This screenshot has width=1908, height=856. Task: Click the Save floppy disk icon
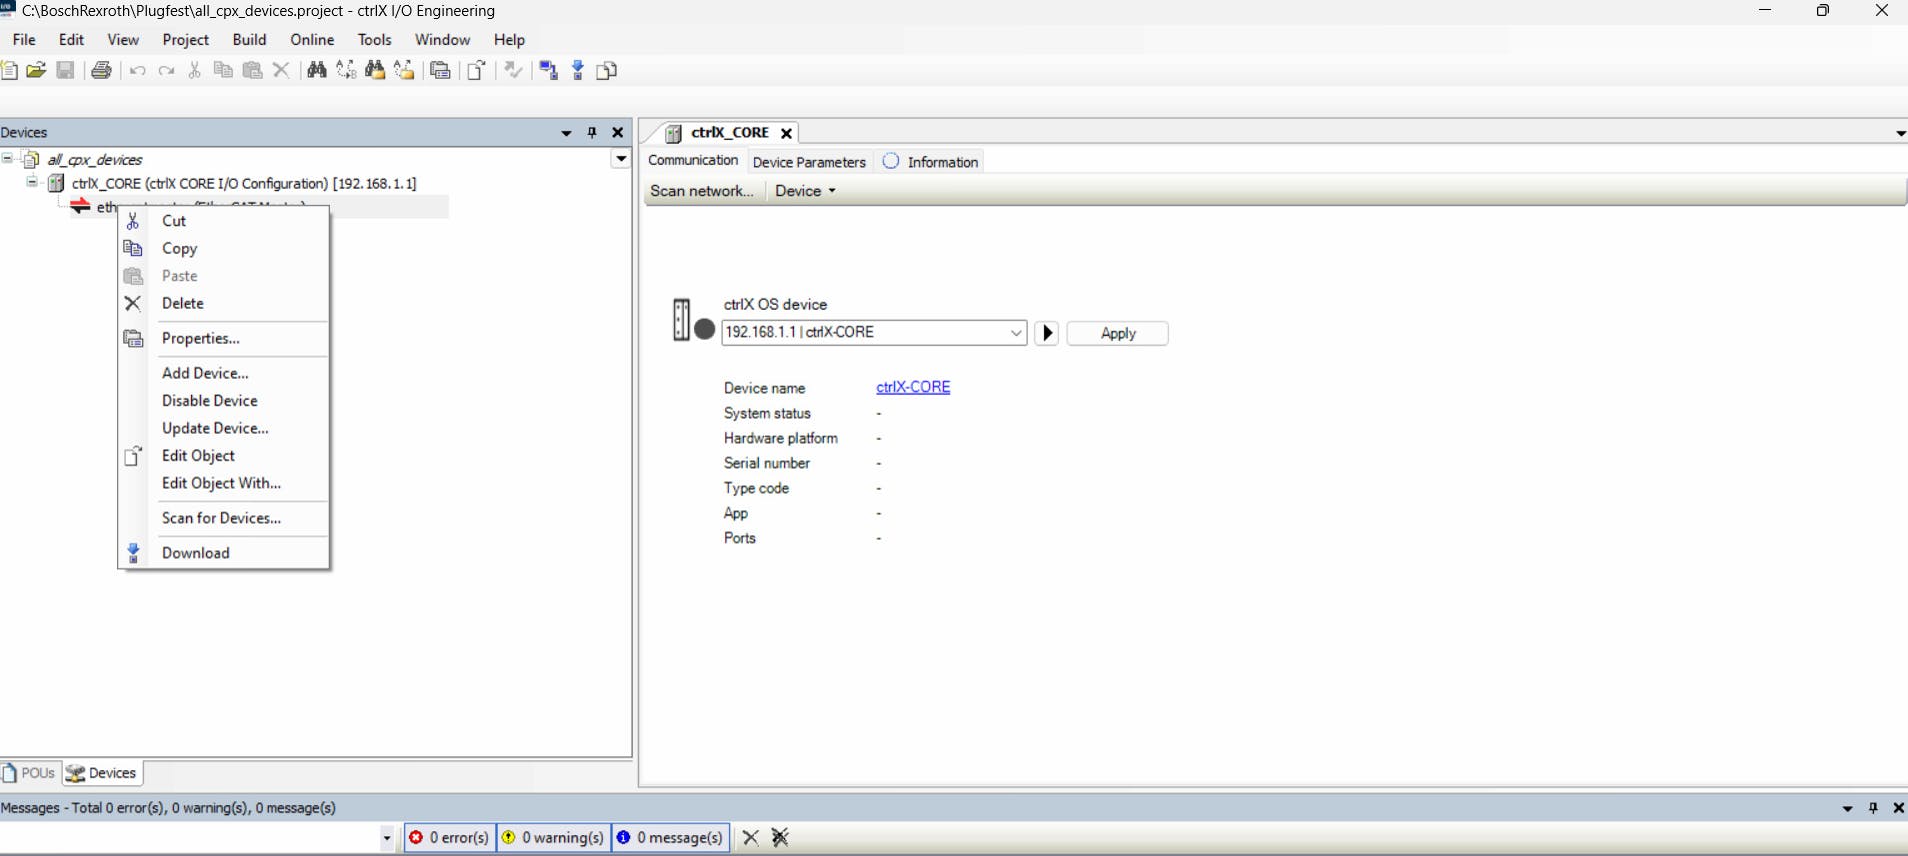click(66, 70)
